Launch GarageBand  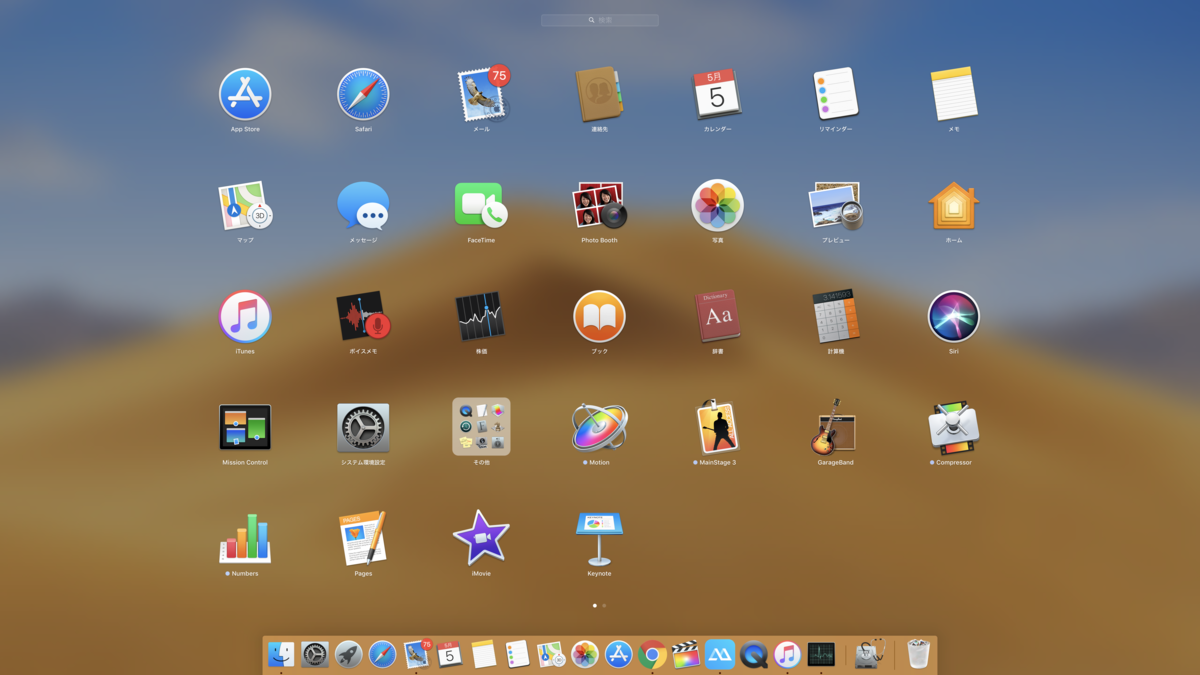tap(835, 427)
